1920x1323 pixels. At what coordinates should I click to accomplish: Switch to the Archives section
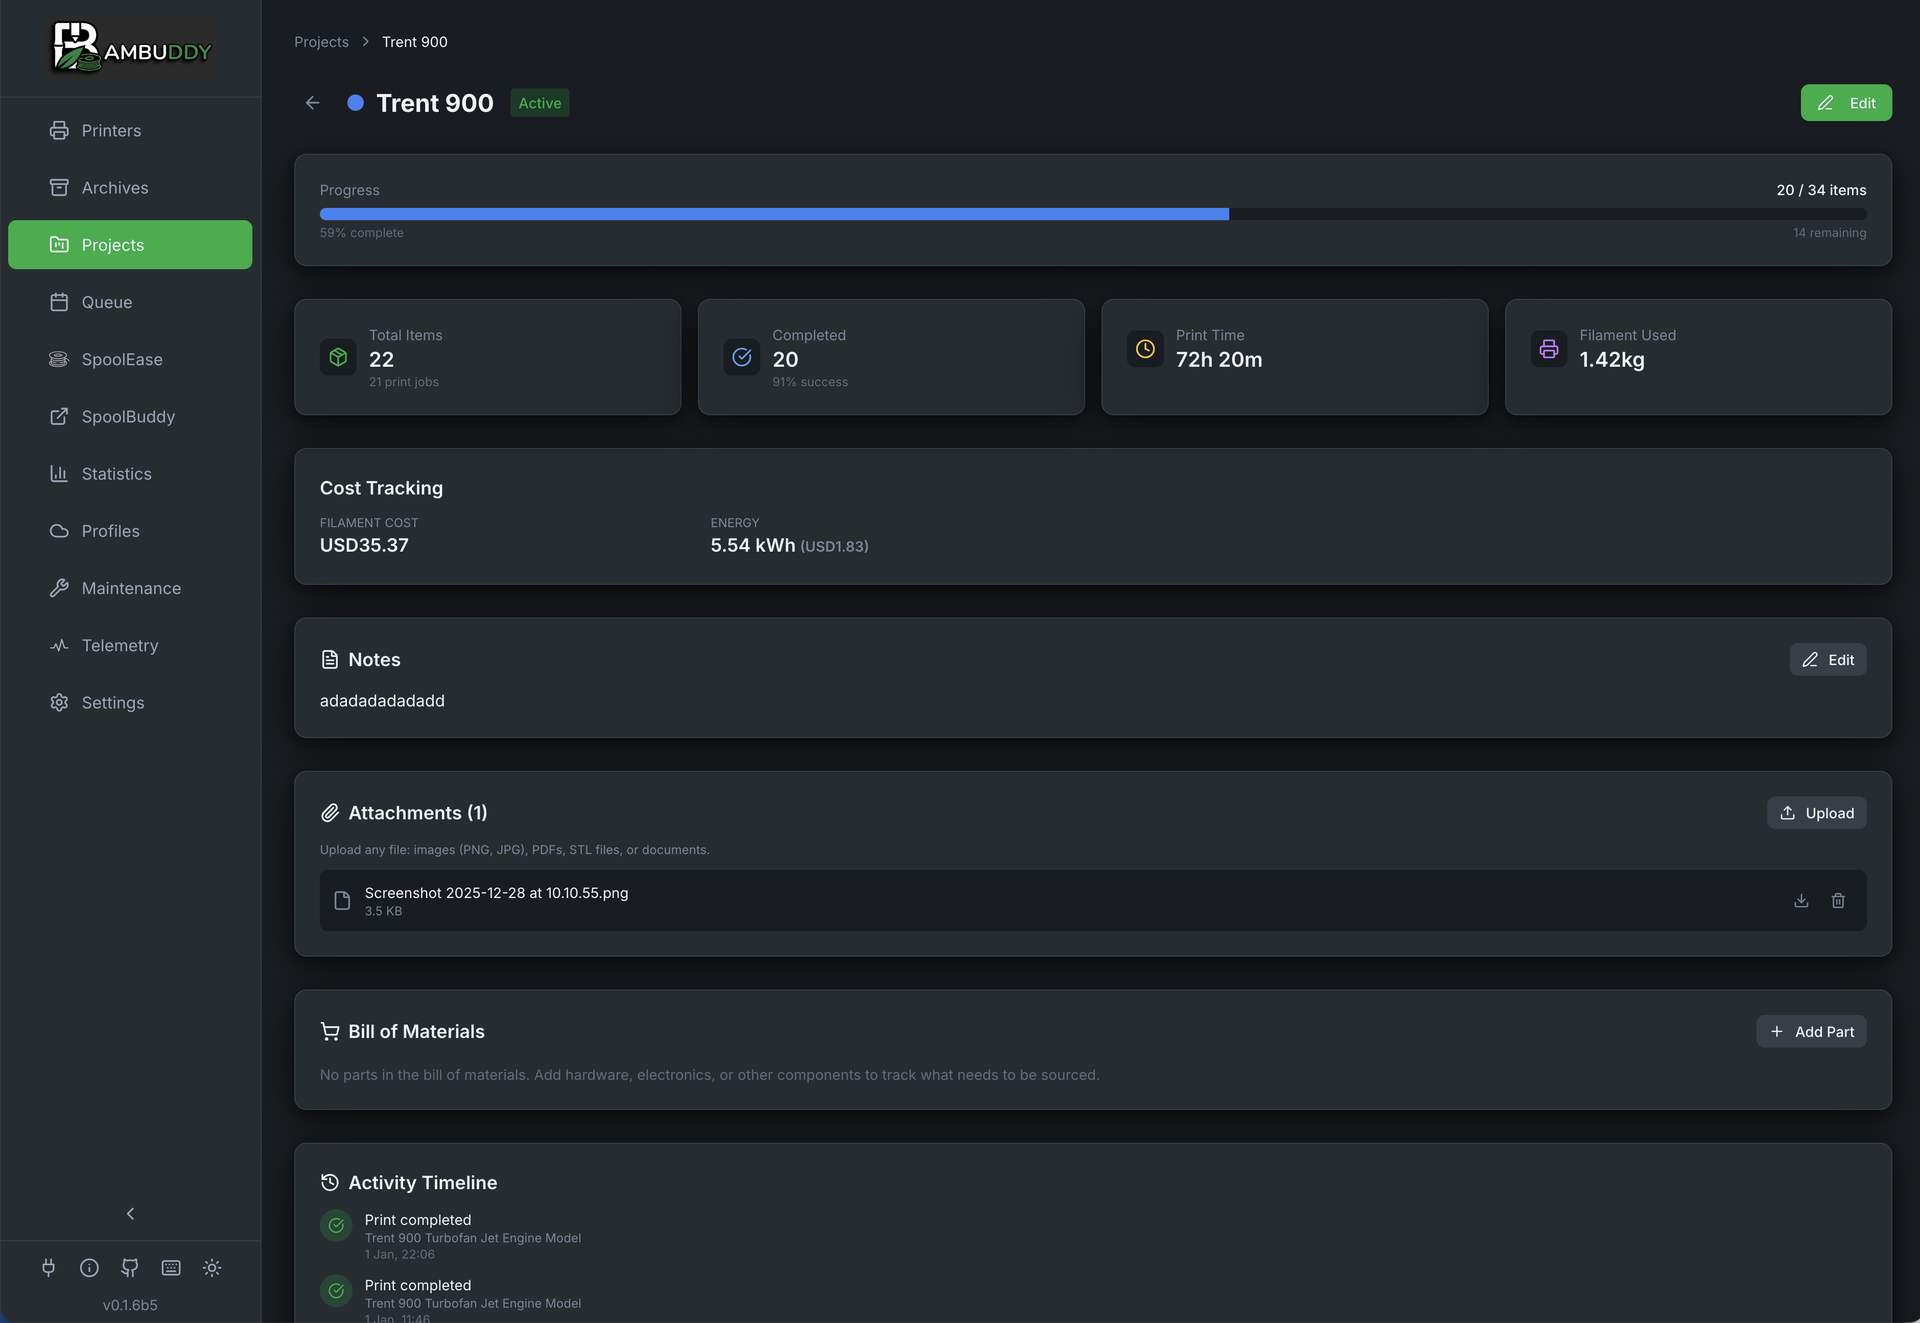click(x=115, y=187)
